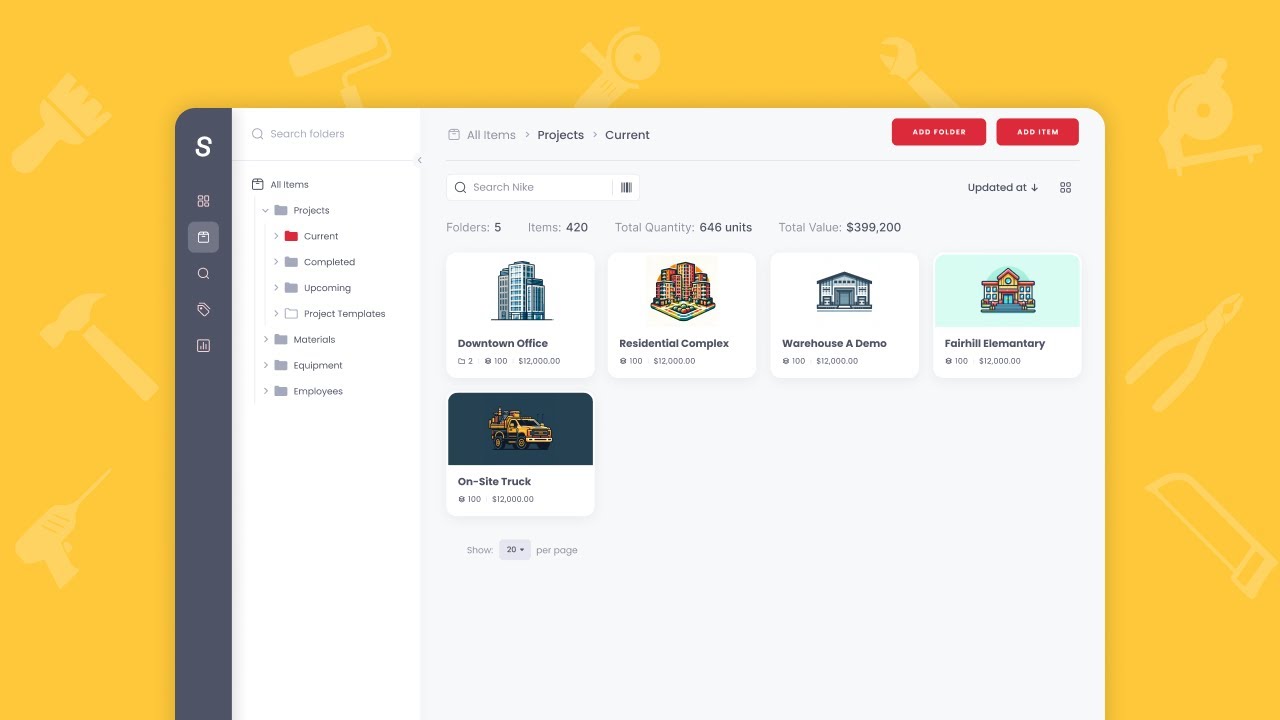The height and width of the screenshot is (720, 1280).
Task: Open the On-Site Truck folder card
Action: [x=520, y=454]
